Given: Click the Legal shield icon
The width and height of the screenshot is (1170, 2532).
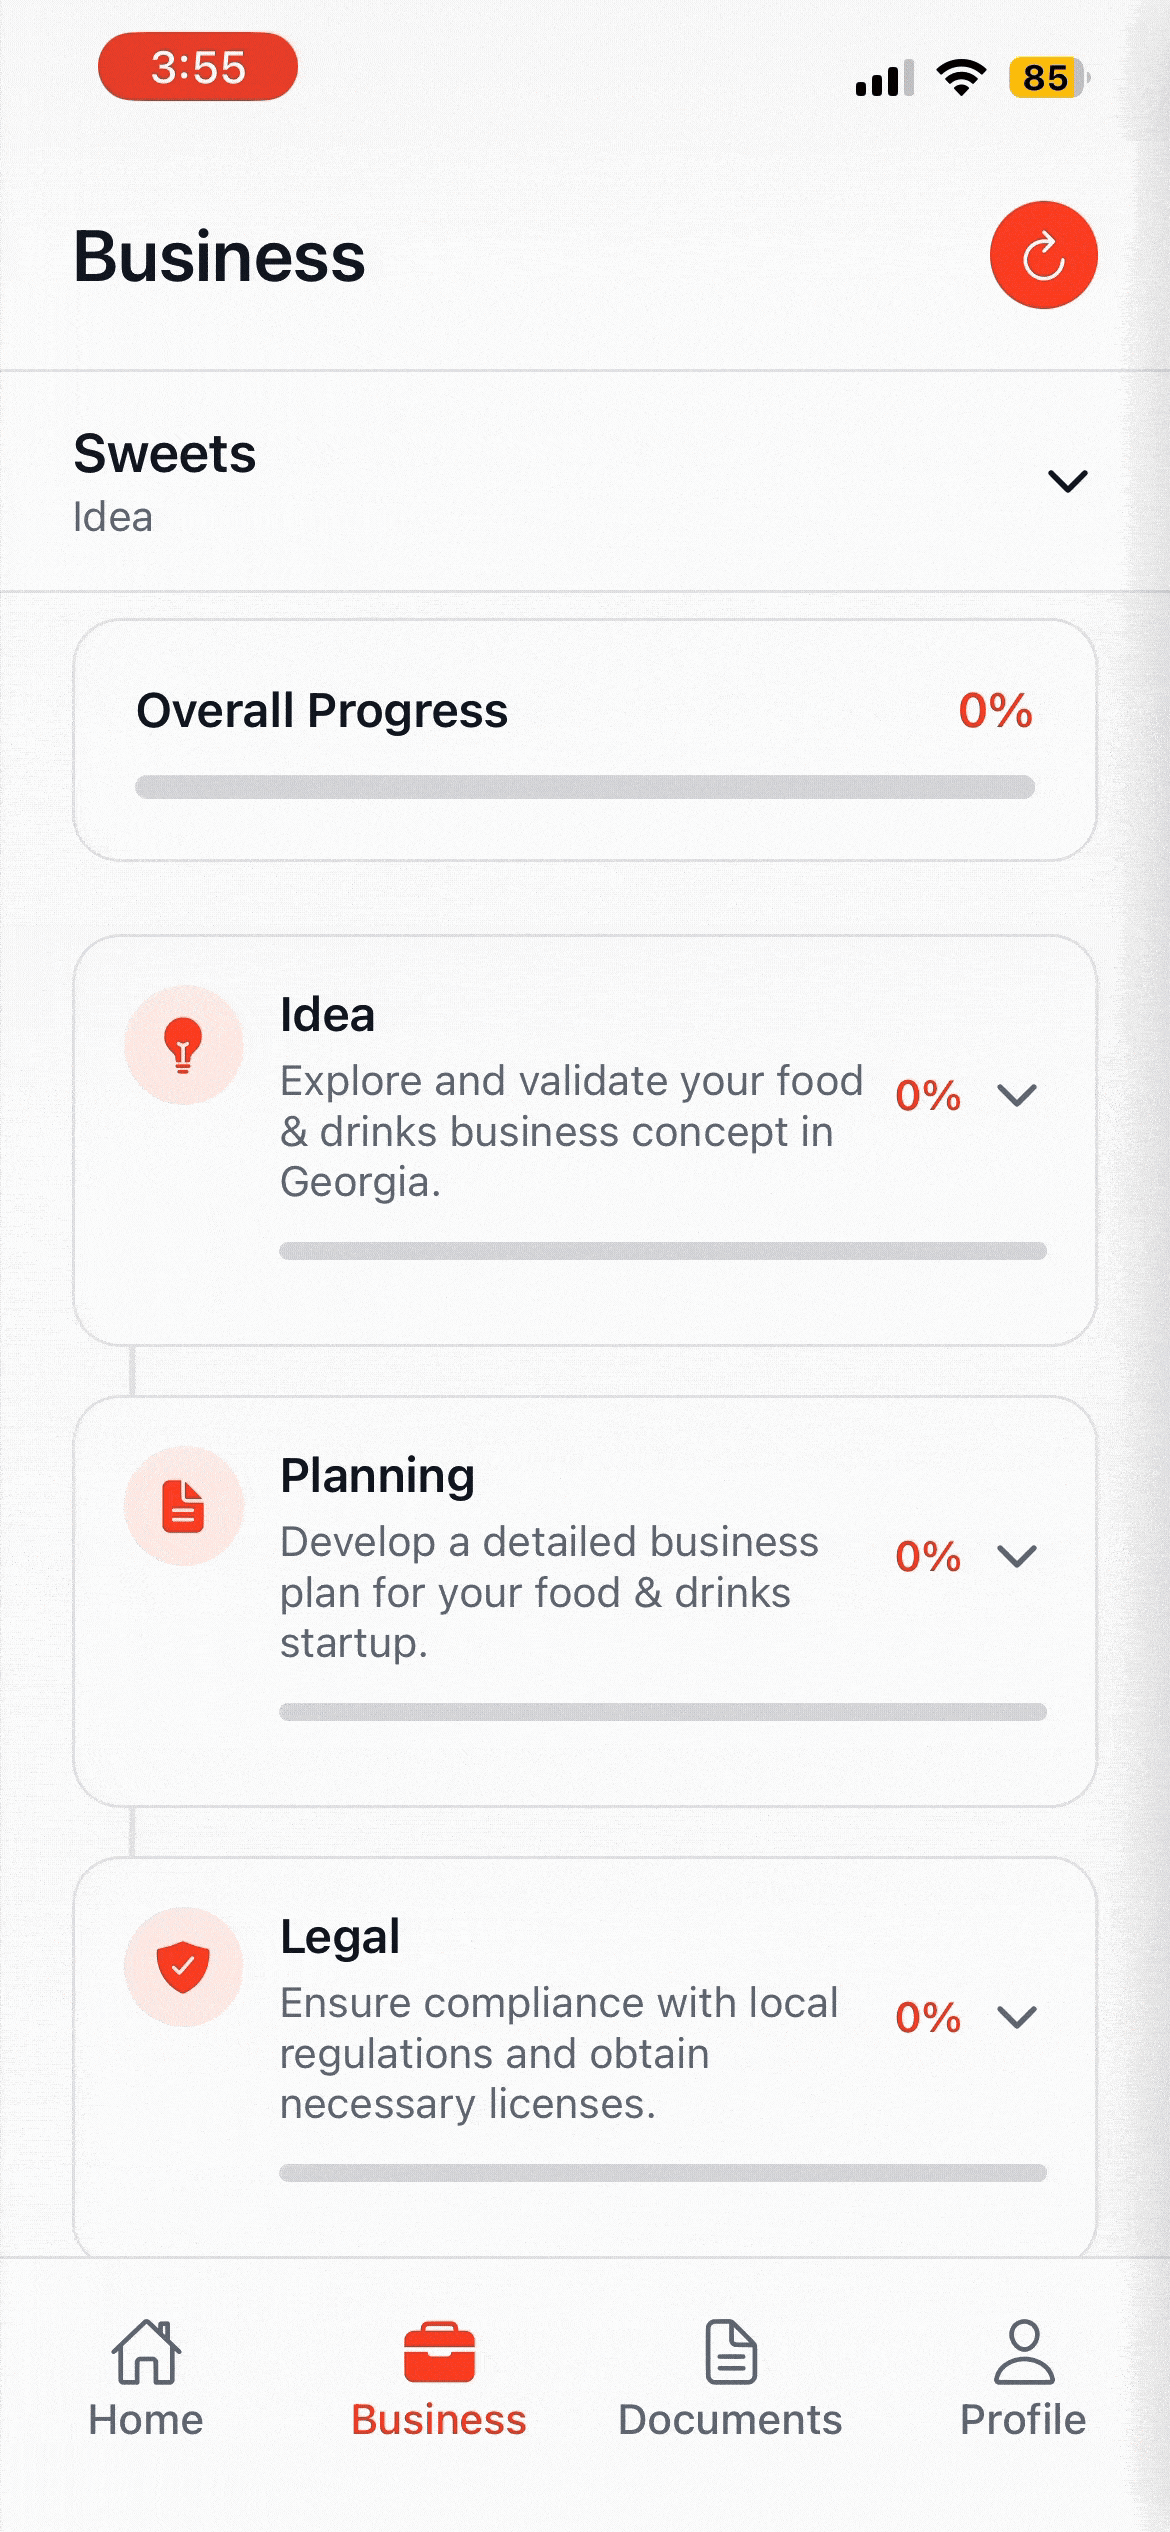Looking at the screenshot, I should (x=183, y=1967).
